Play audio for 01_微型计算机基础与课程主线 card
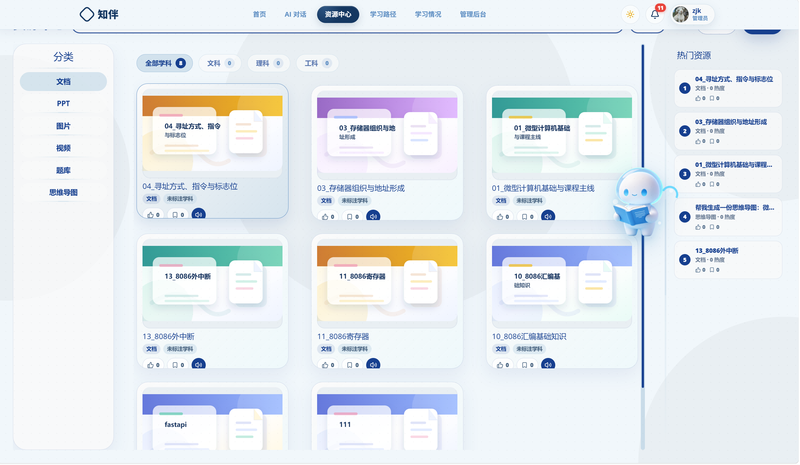 coord(548,216)
